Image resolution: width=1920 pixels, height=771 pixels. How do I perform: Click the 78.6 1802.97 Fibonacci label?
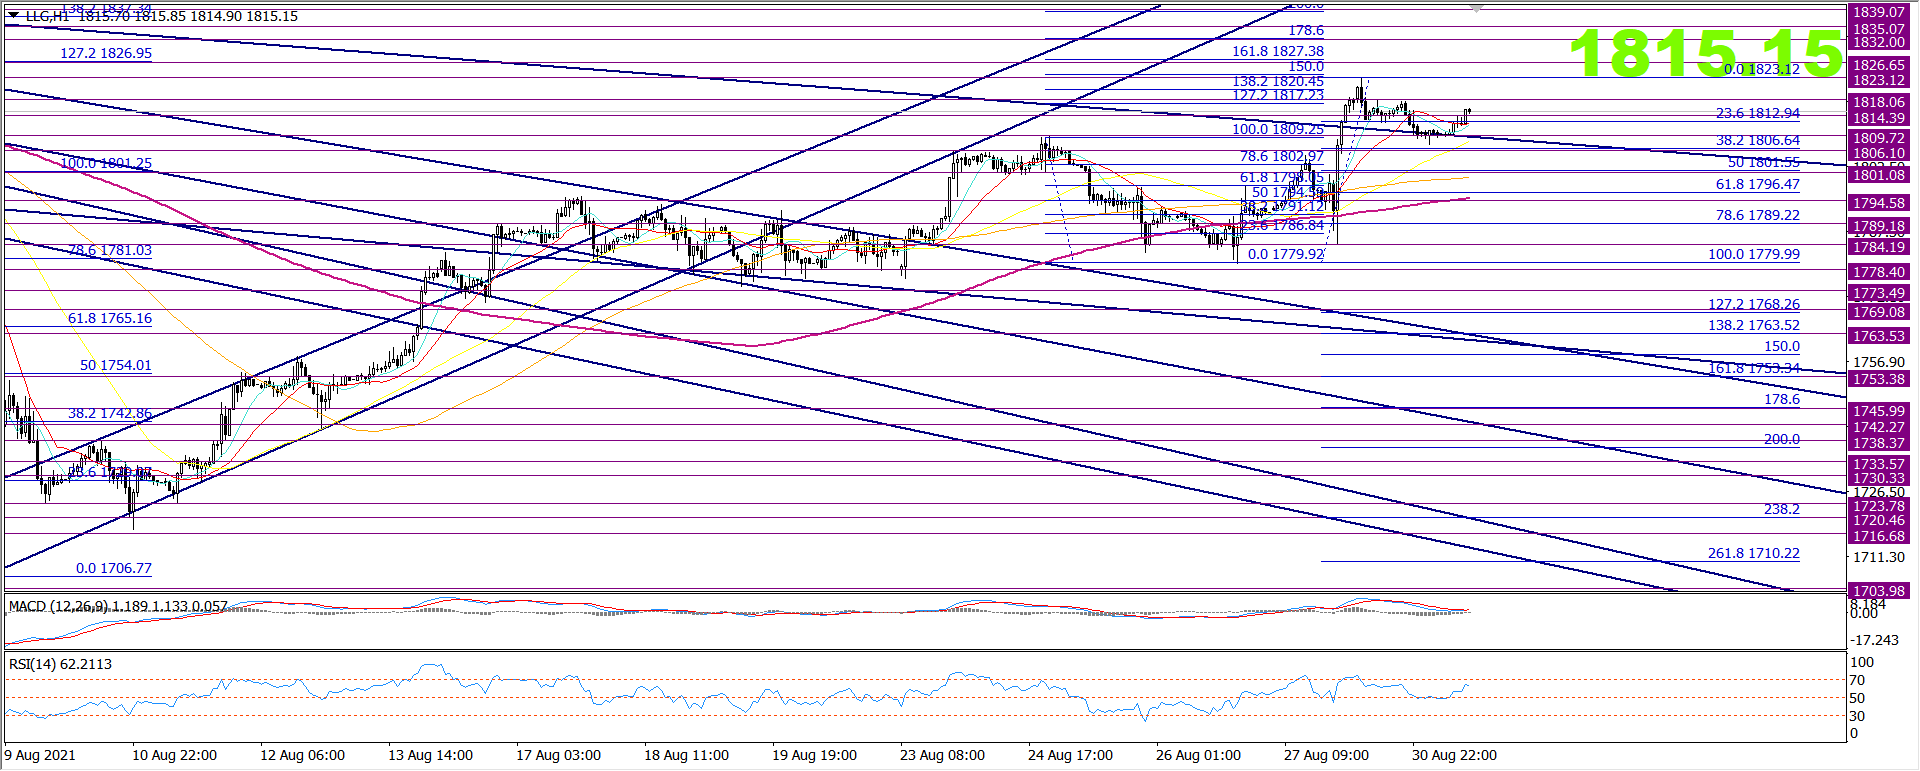click(x=1282, y=156)
